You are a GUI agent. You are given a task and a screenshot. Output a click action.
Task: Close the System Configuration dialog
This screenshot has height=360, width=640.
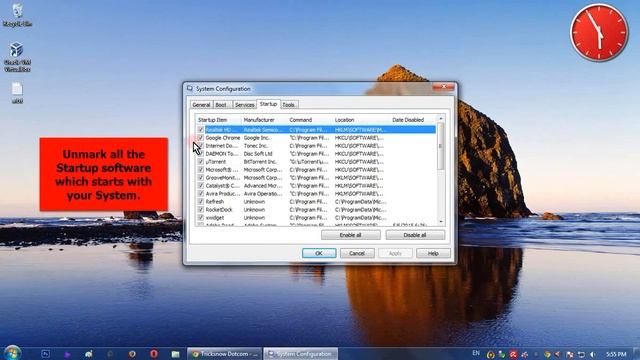444,87
